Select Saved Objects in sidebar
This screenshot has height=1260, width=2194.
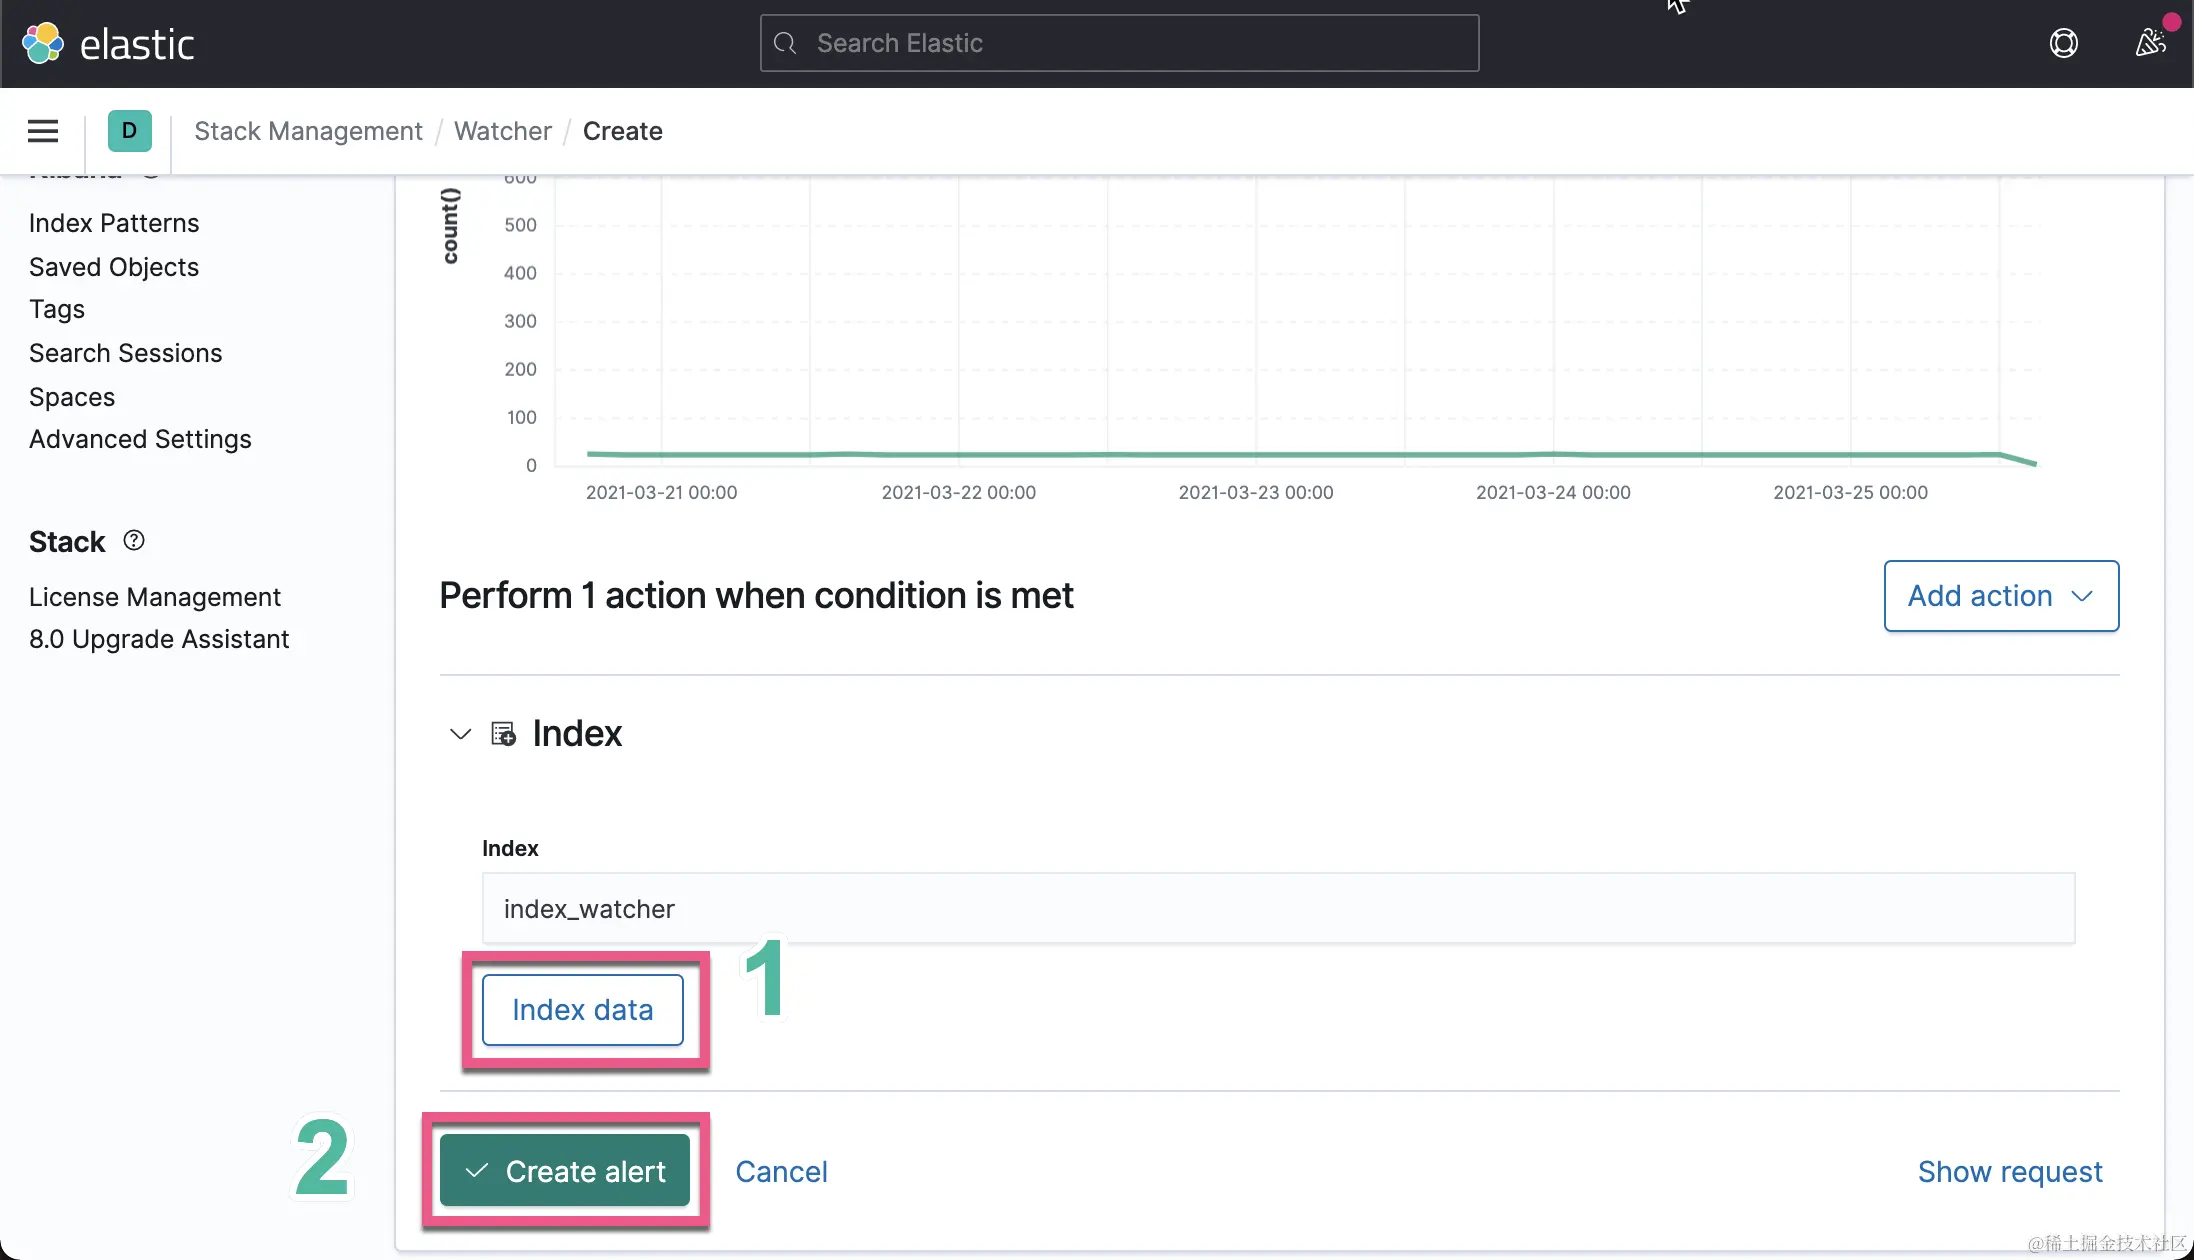pos(114,267)
